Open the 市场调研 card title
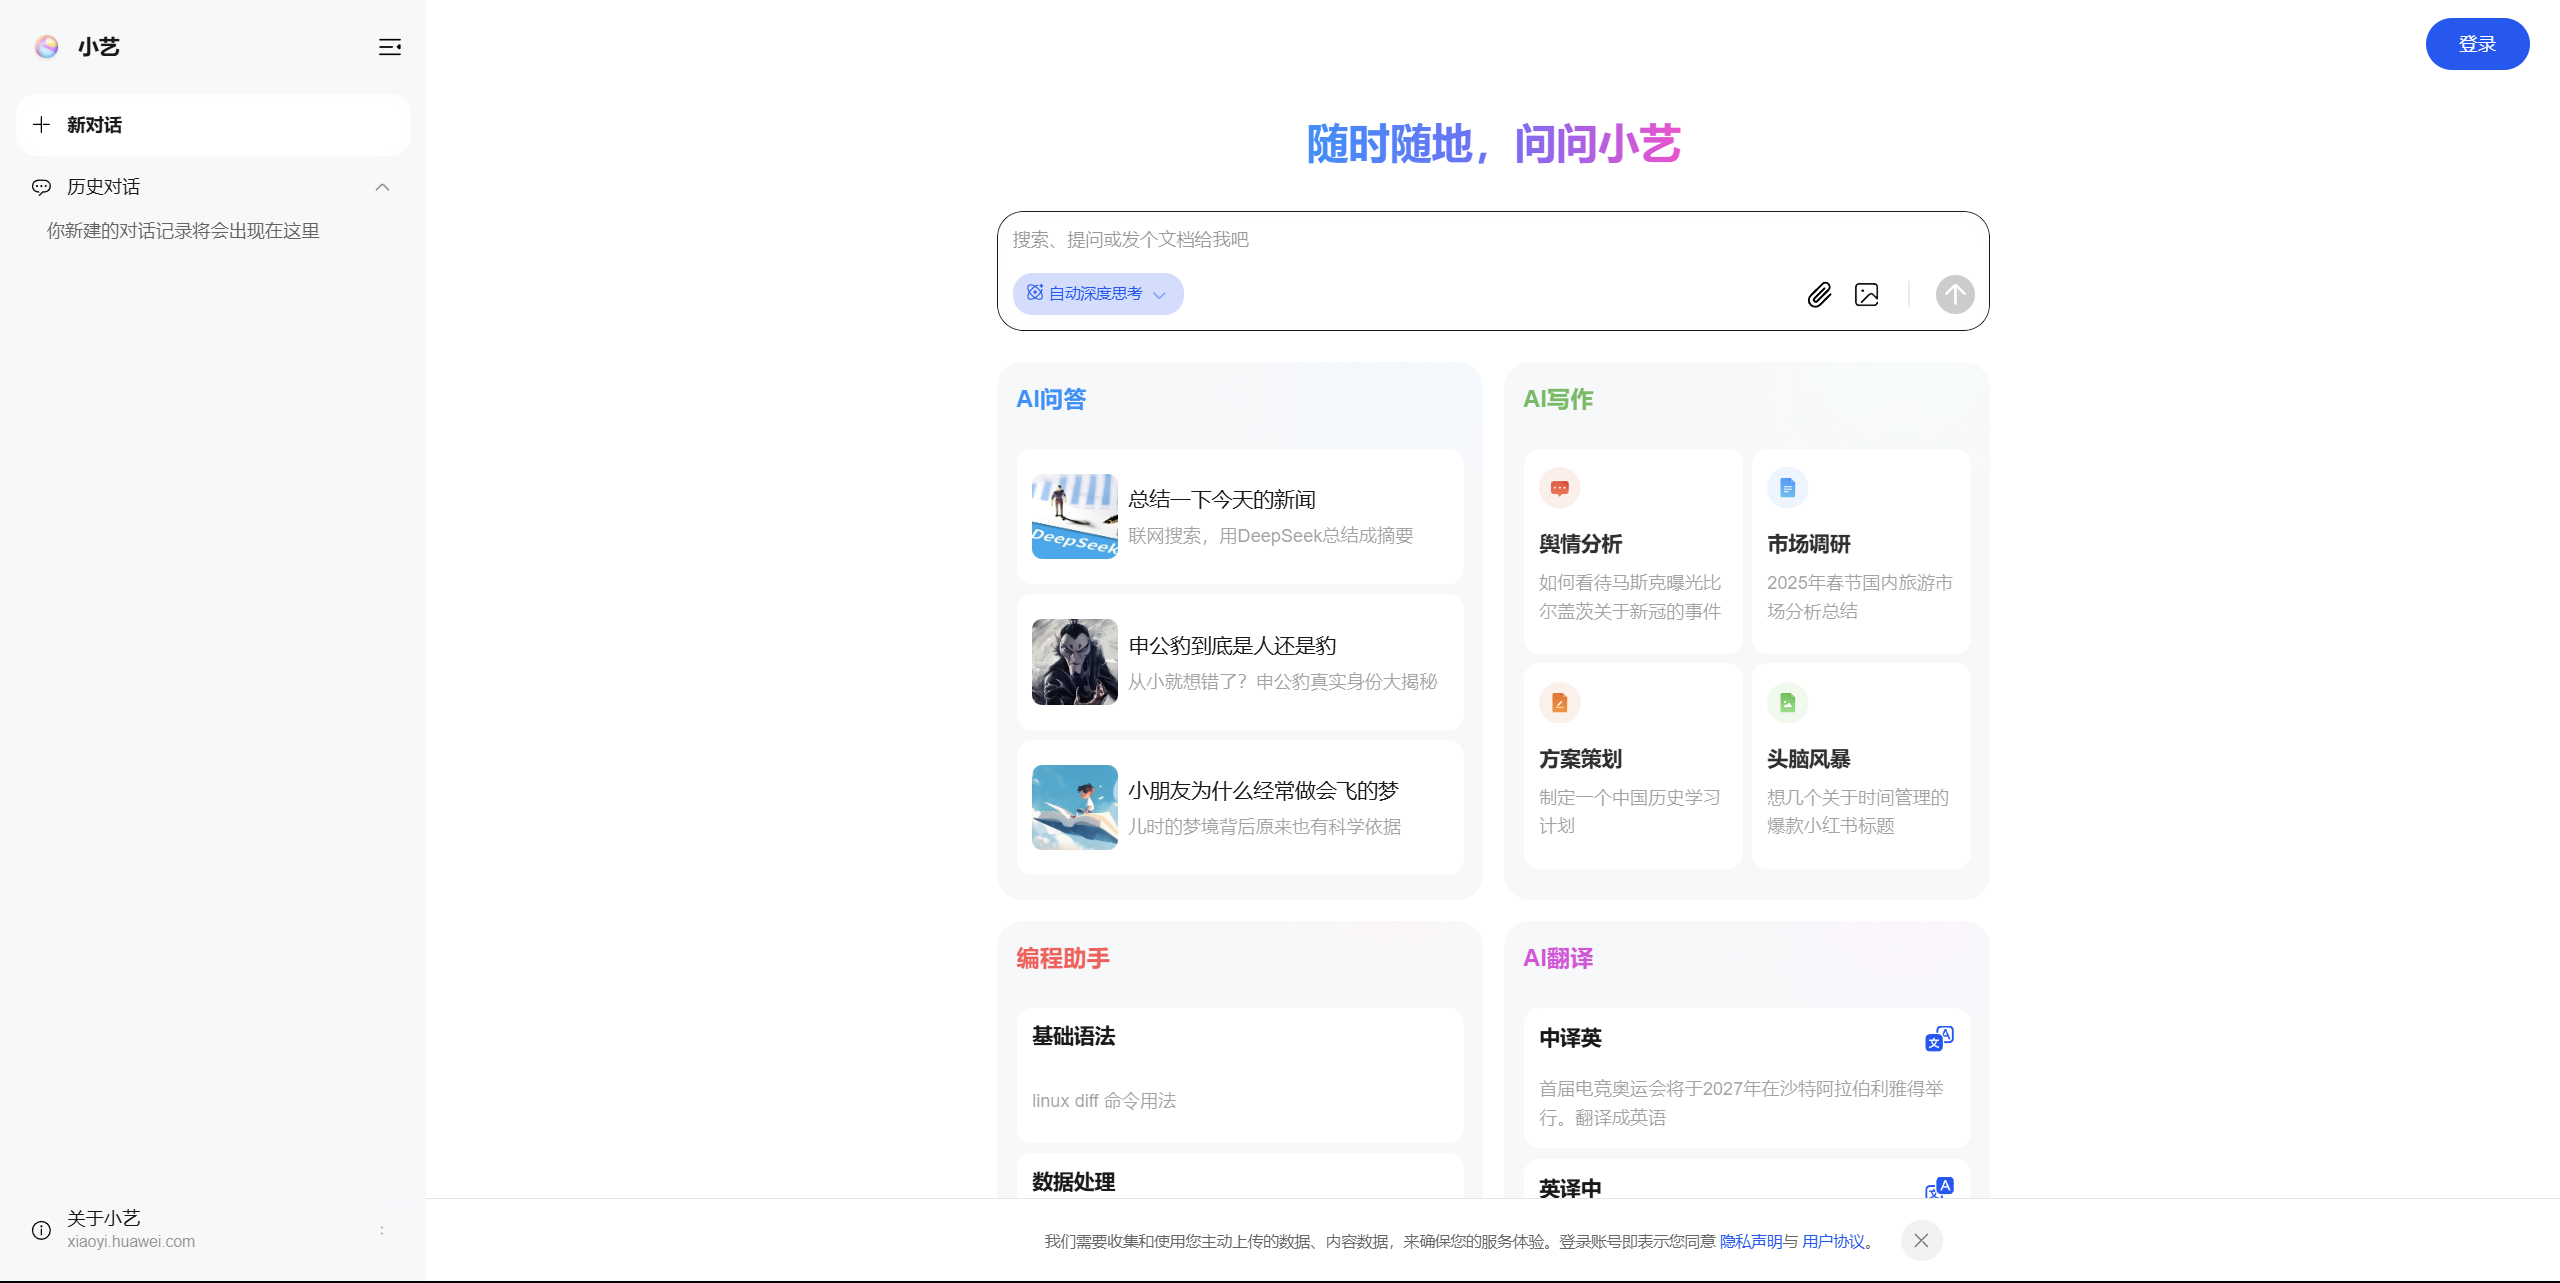The image size is (2560, 1283). coord(1808,544)
